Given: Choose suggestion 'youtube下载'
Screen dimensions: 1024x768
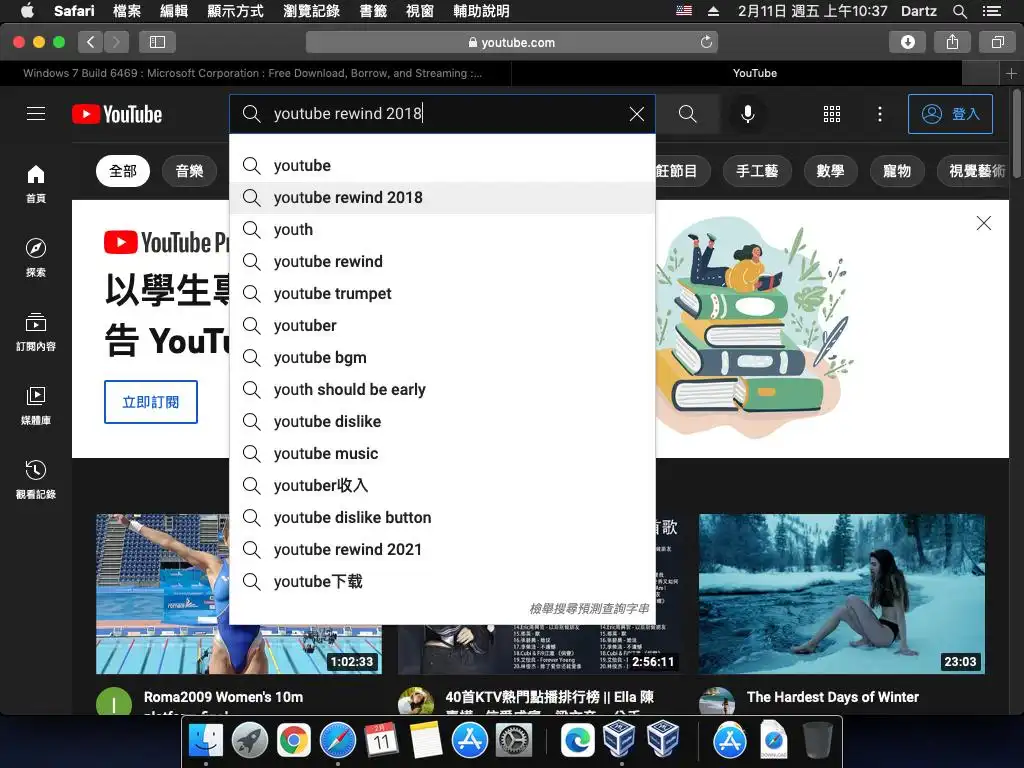Looking at the screenshot, I should [443, 581].
